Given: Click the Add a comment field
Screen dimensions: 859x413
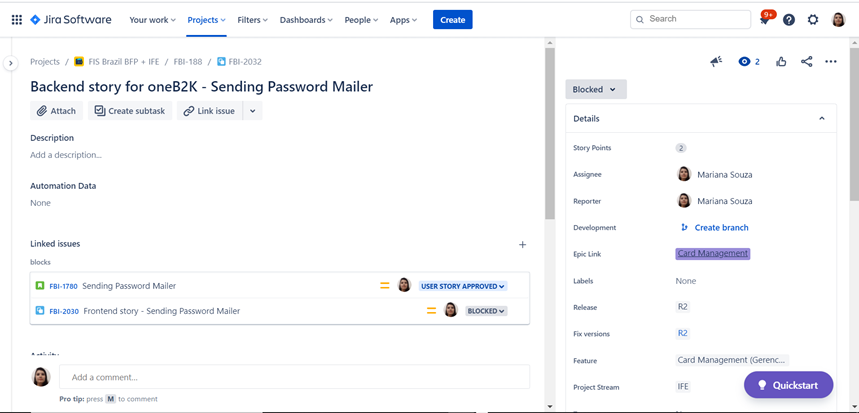Looking at the screenshot, I should (294, 377).
